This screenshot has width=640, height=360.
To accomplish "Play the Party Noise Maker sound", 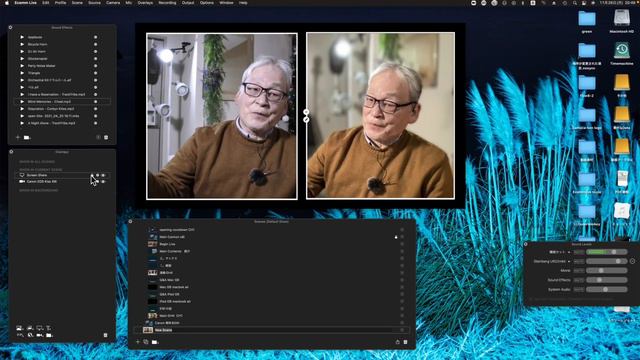I will [x=22, y=66].
